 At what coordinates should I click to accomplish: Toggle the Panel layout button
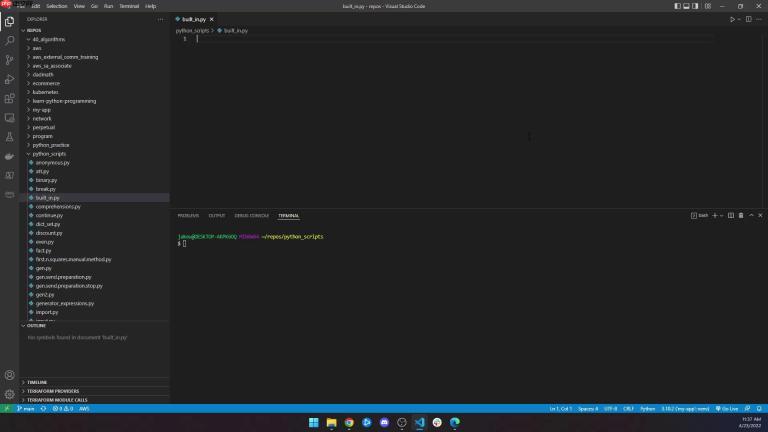[686, 6]
